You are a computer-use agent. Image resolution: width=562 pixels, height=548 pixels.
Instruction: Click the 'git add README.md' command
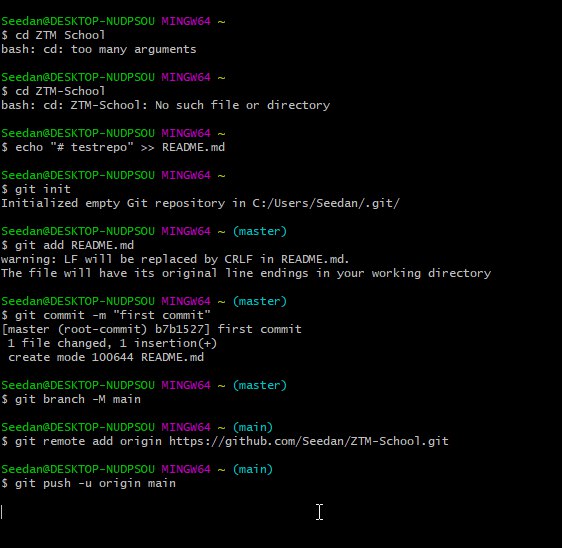67,245
